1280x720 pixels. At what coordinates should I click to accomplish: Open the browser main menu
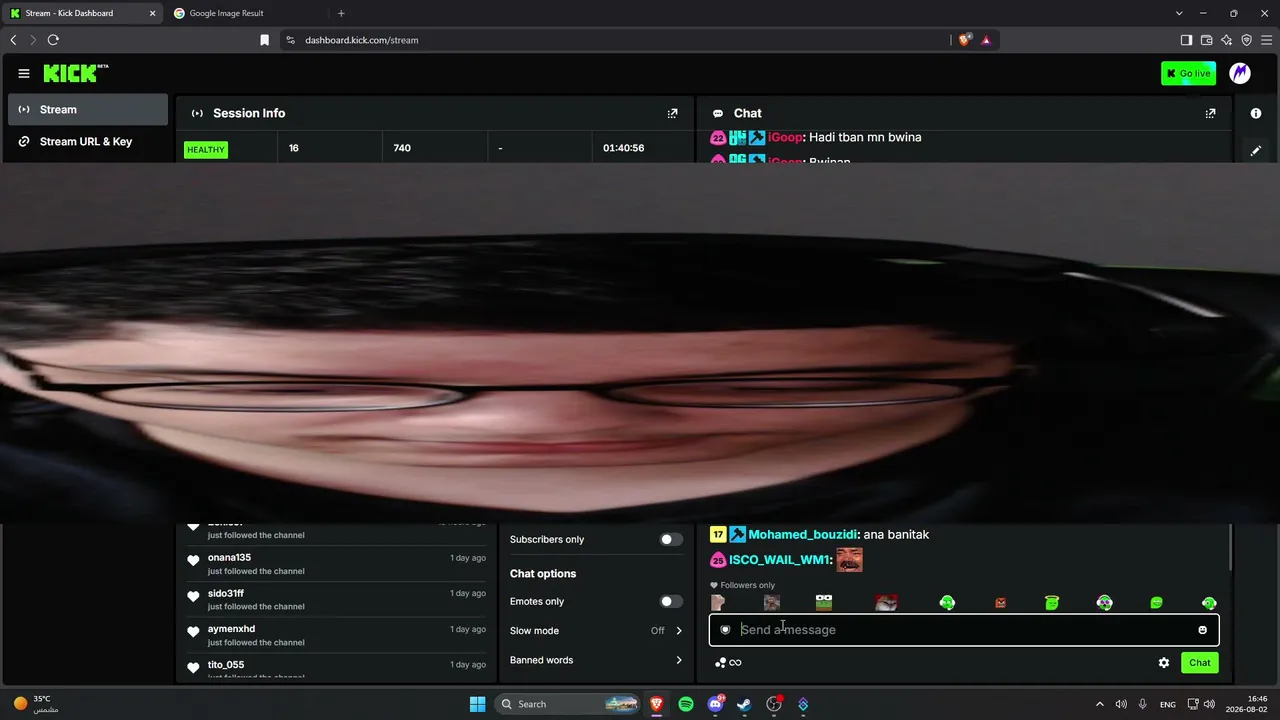pos(1266,40)
